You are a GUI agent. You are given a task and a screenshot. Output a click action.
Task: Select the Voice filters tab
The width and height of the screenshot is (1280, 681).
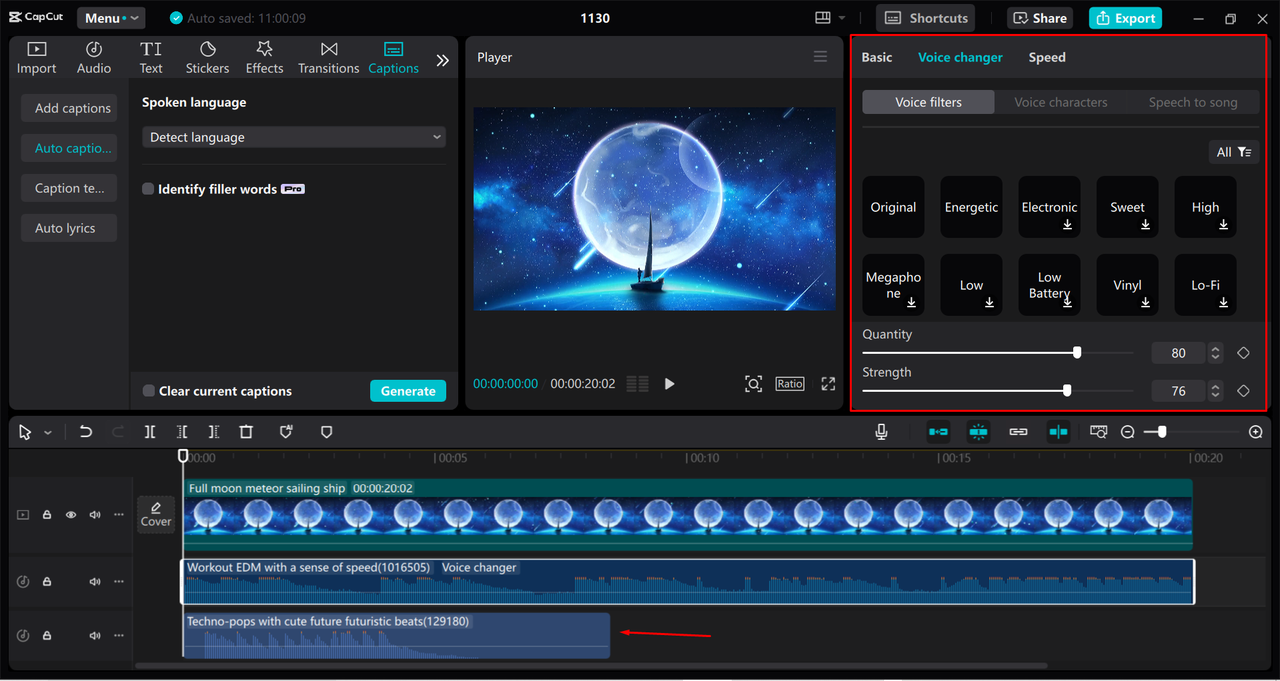(928, 102)
